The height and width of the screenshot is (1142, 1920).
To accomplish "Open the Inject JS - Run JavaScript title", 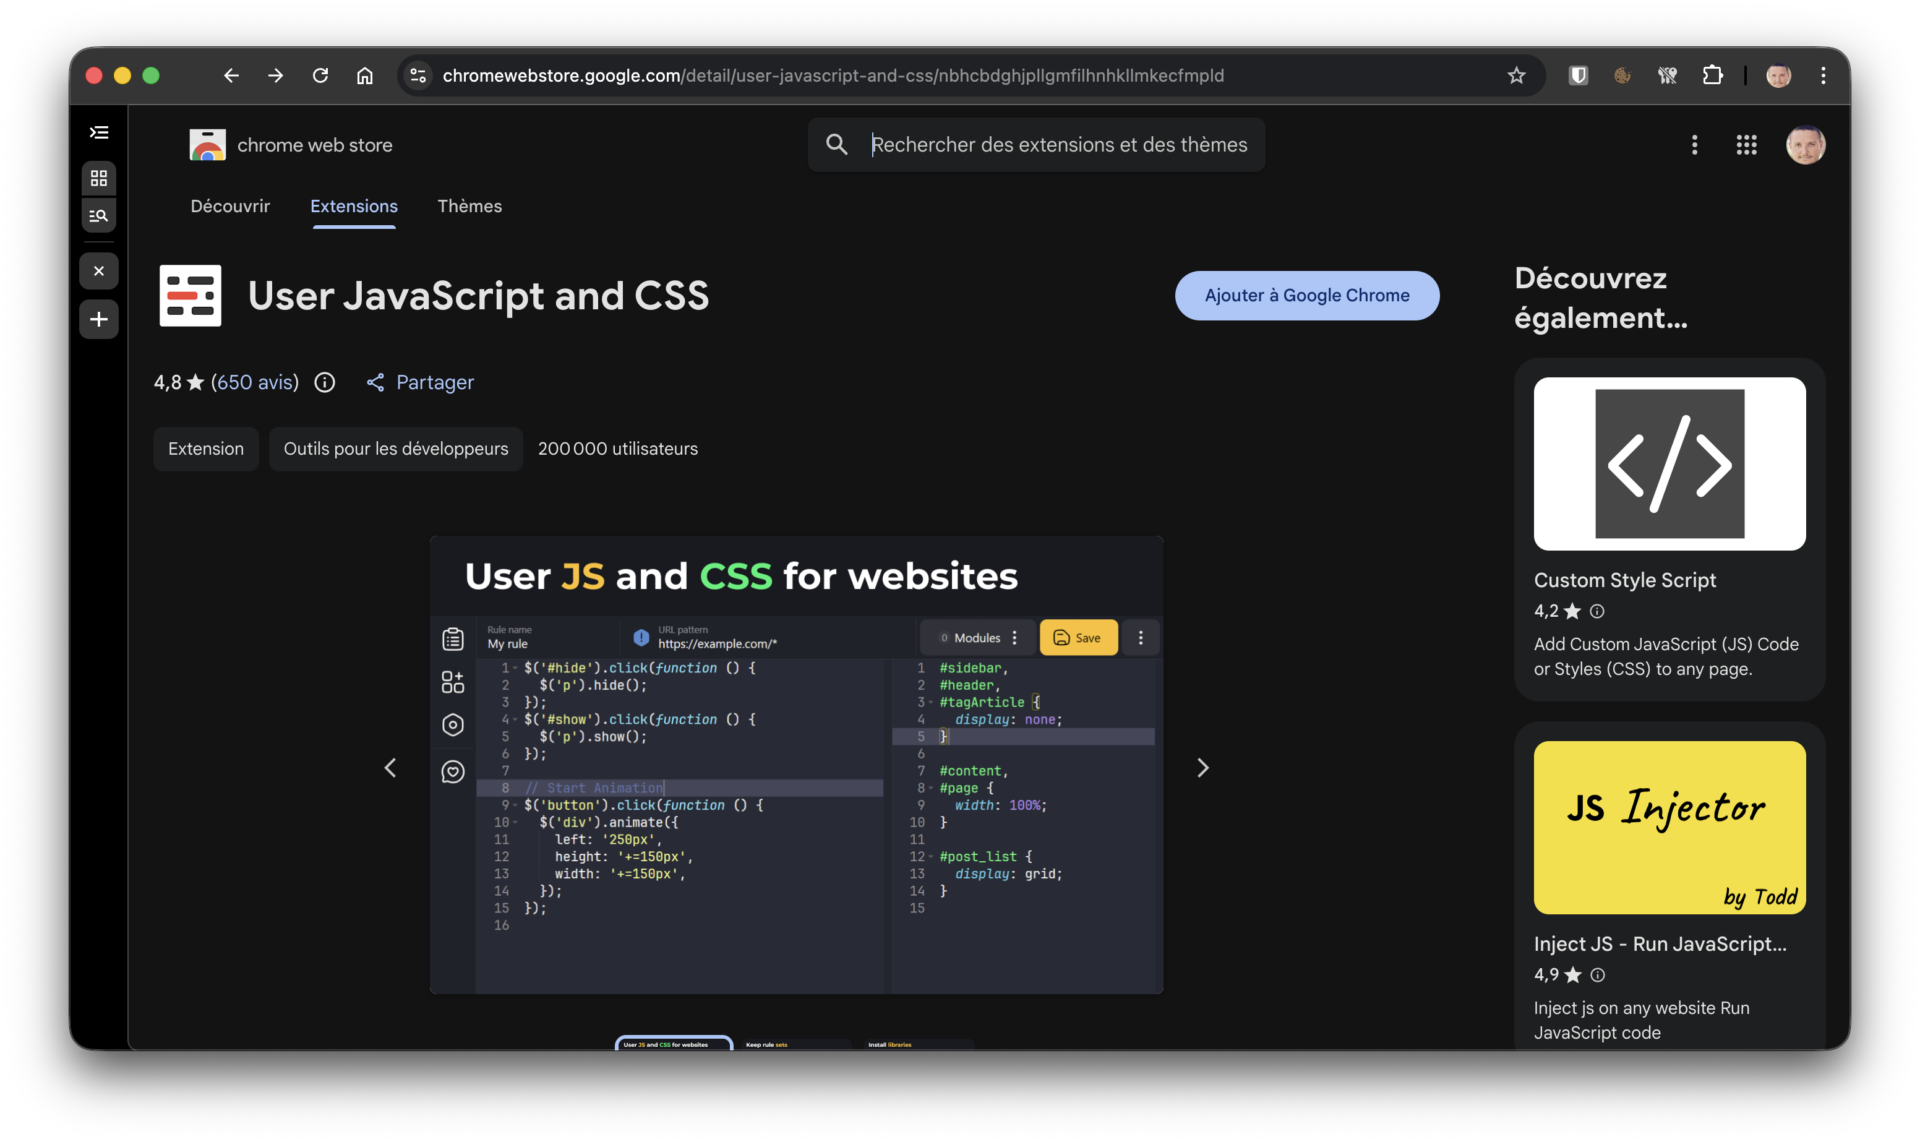I will pos(1660,945).
